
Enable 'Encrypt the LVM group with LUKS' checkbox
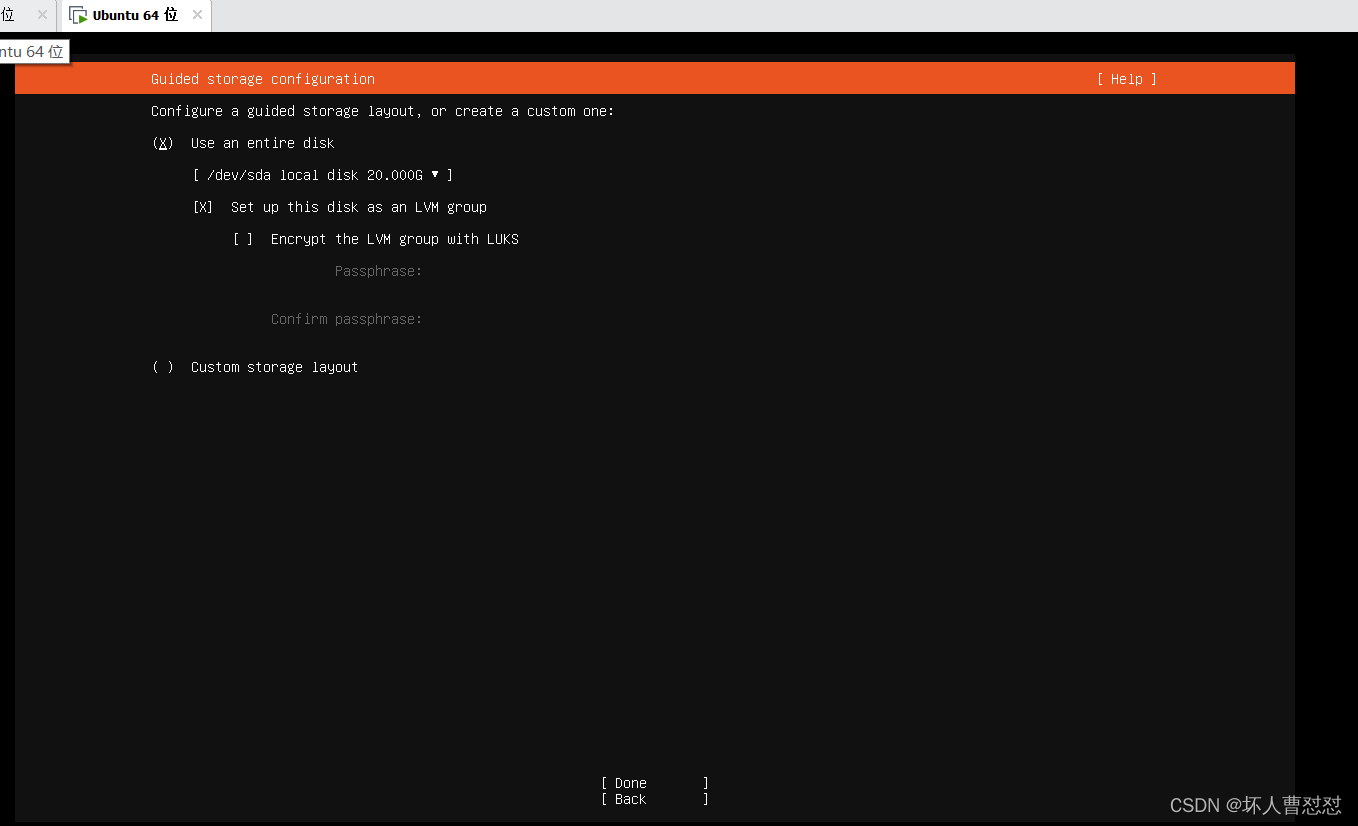coord(243,239)
